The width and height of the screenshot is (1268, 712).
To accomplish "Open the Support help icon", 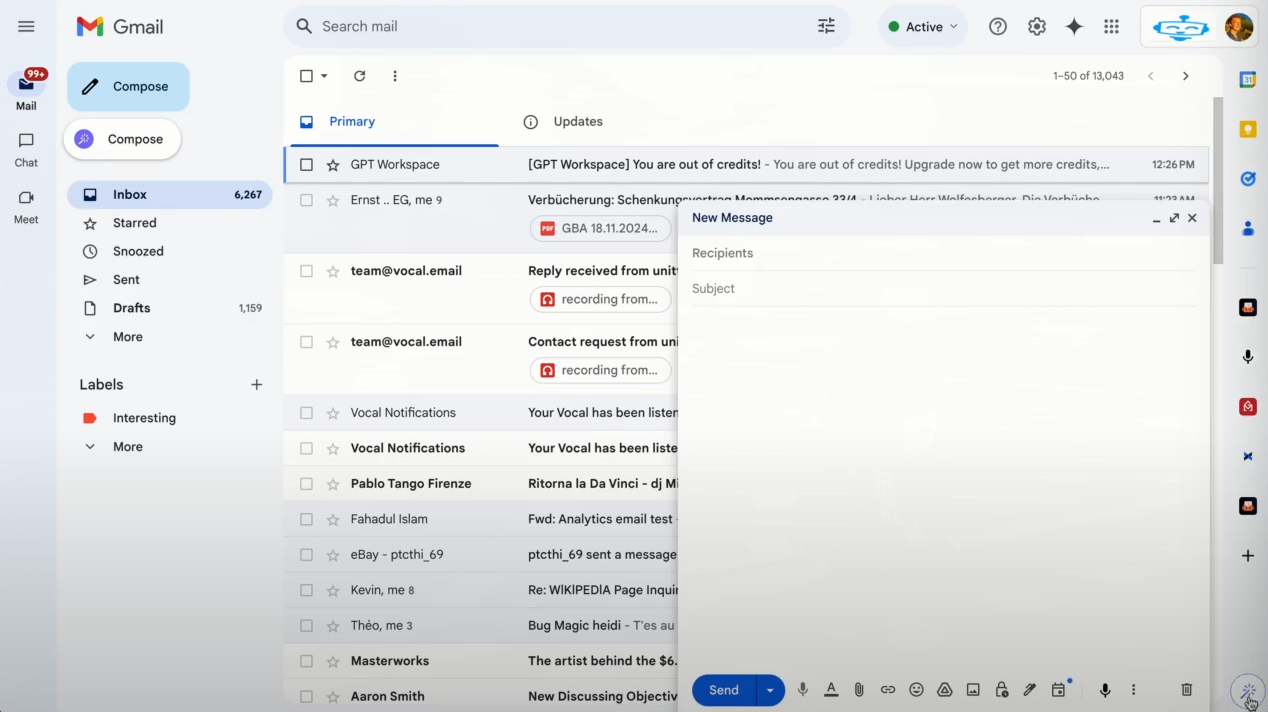I will [x=998, y=27].
